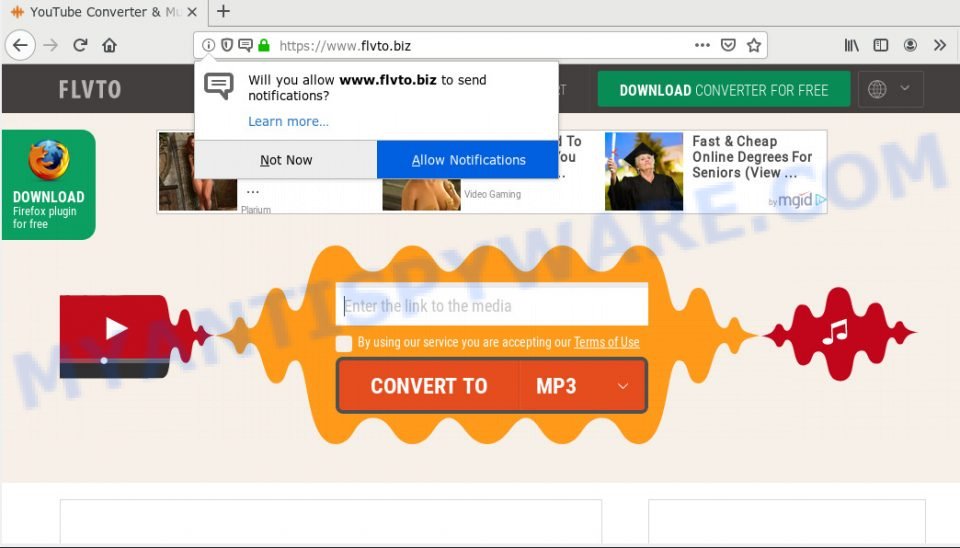Click the Firefox logo in plugin banner
The height and width of the screenshot is (548, 960).
tap(49, 160)
